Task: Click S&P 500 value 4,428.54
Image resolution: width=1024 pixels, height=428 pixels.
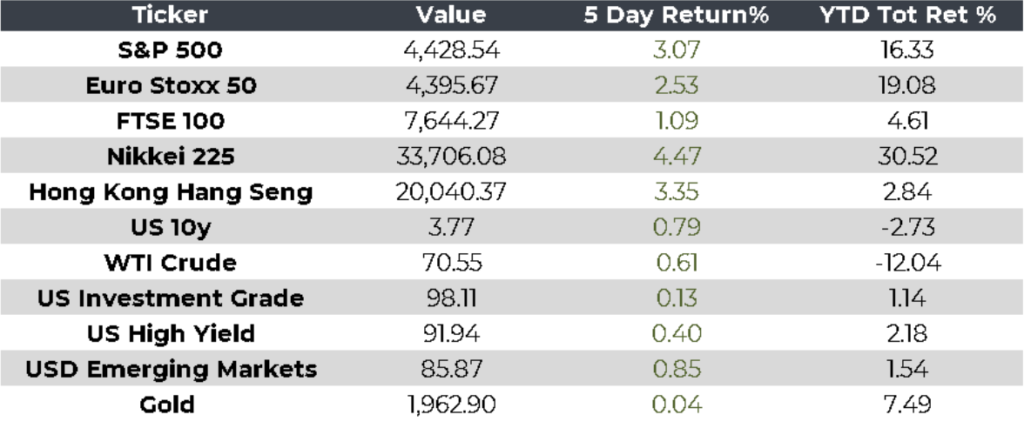Action: pos(450,48)
